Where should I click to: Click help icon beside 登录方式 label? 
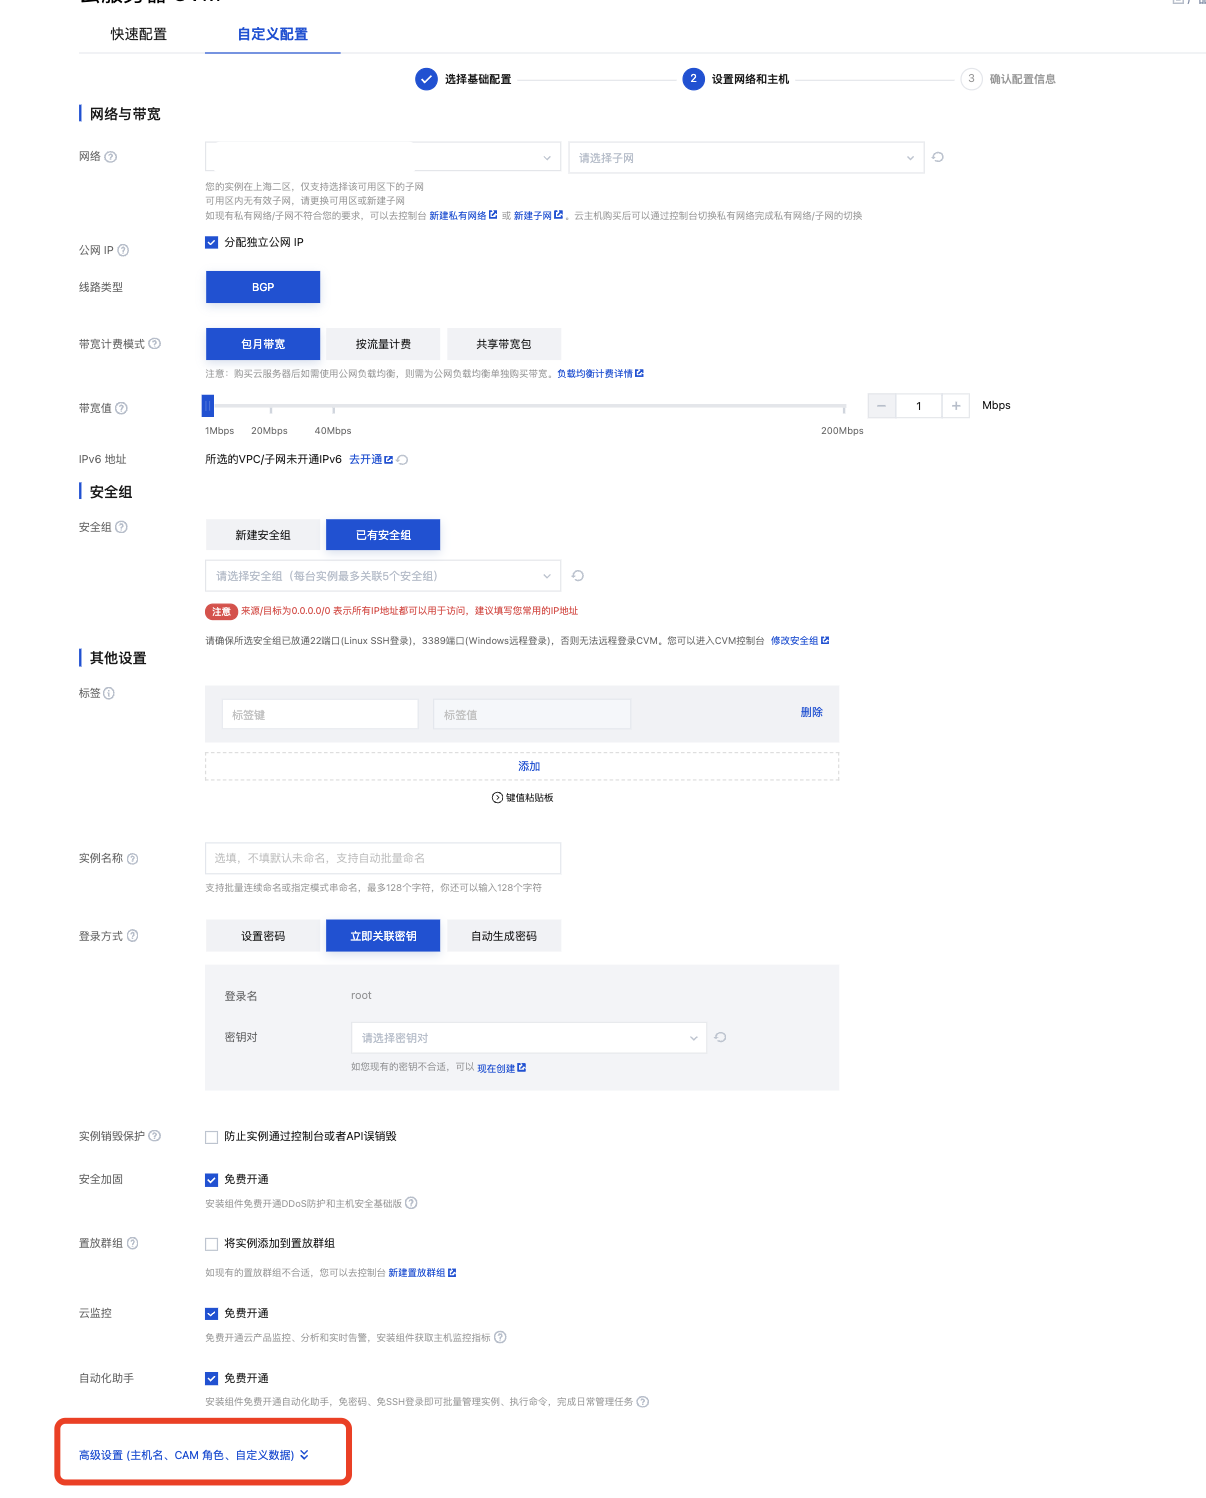(133, 936)
